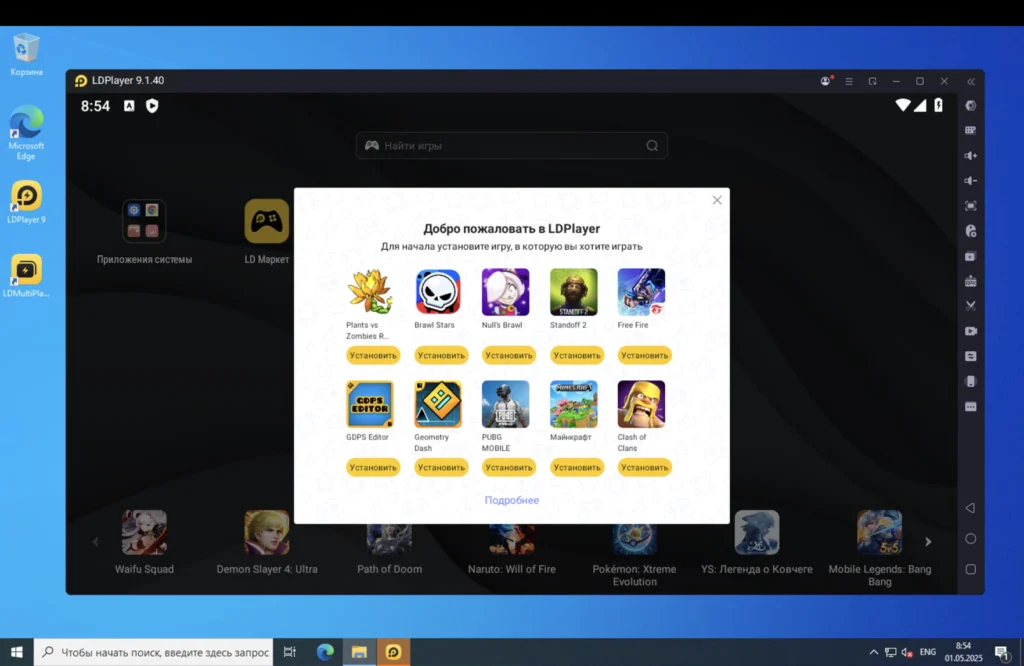Open keyboard mapping tool in sidebar

click(970, 131)
